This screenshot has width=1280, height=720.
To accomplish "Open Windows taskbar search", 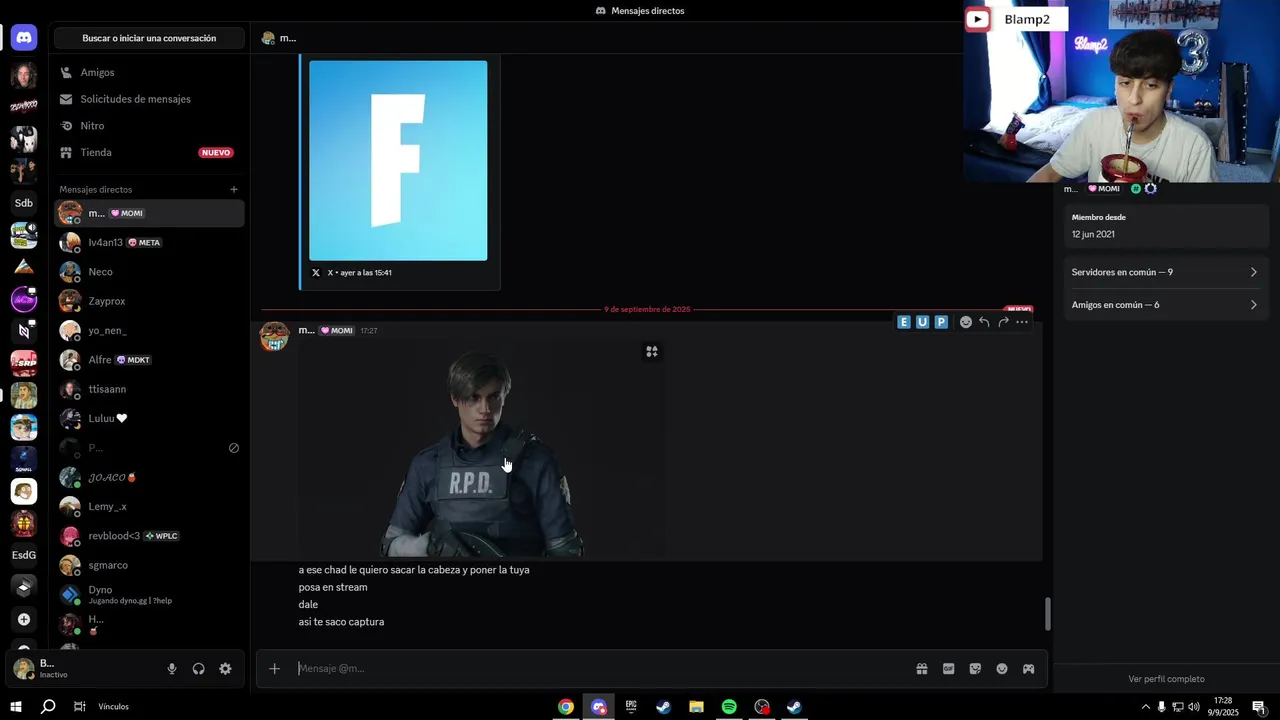I will [x=48, y=706].
